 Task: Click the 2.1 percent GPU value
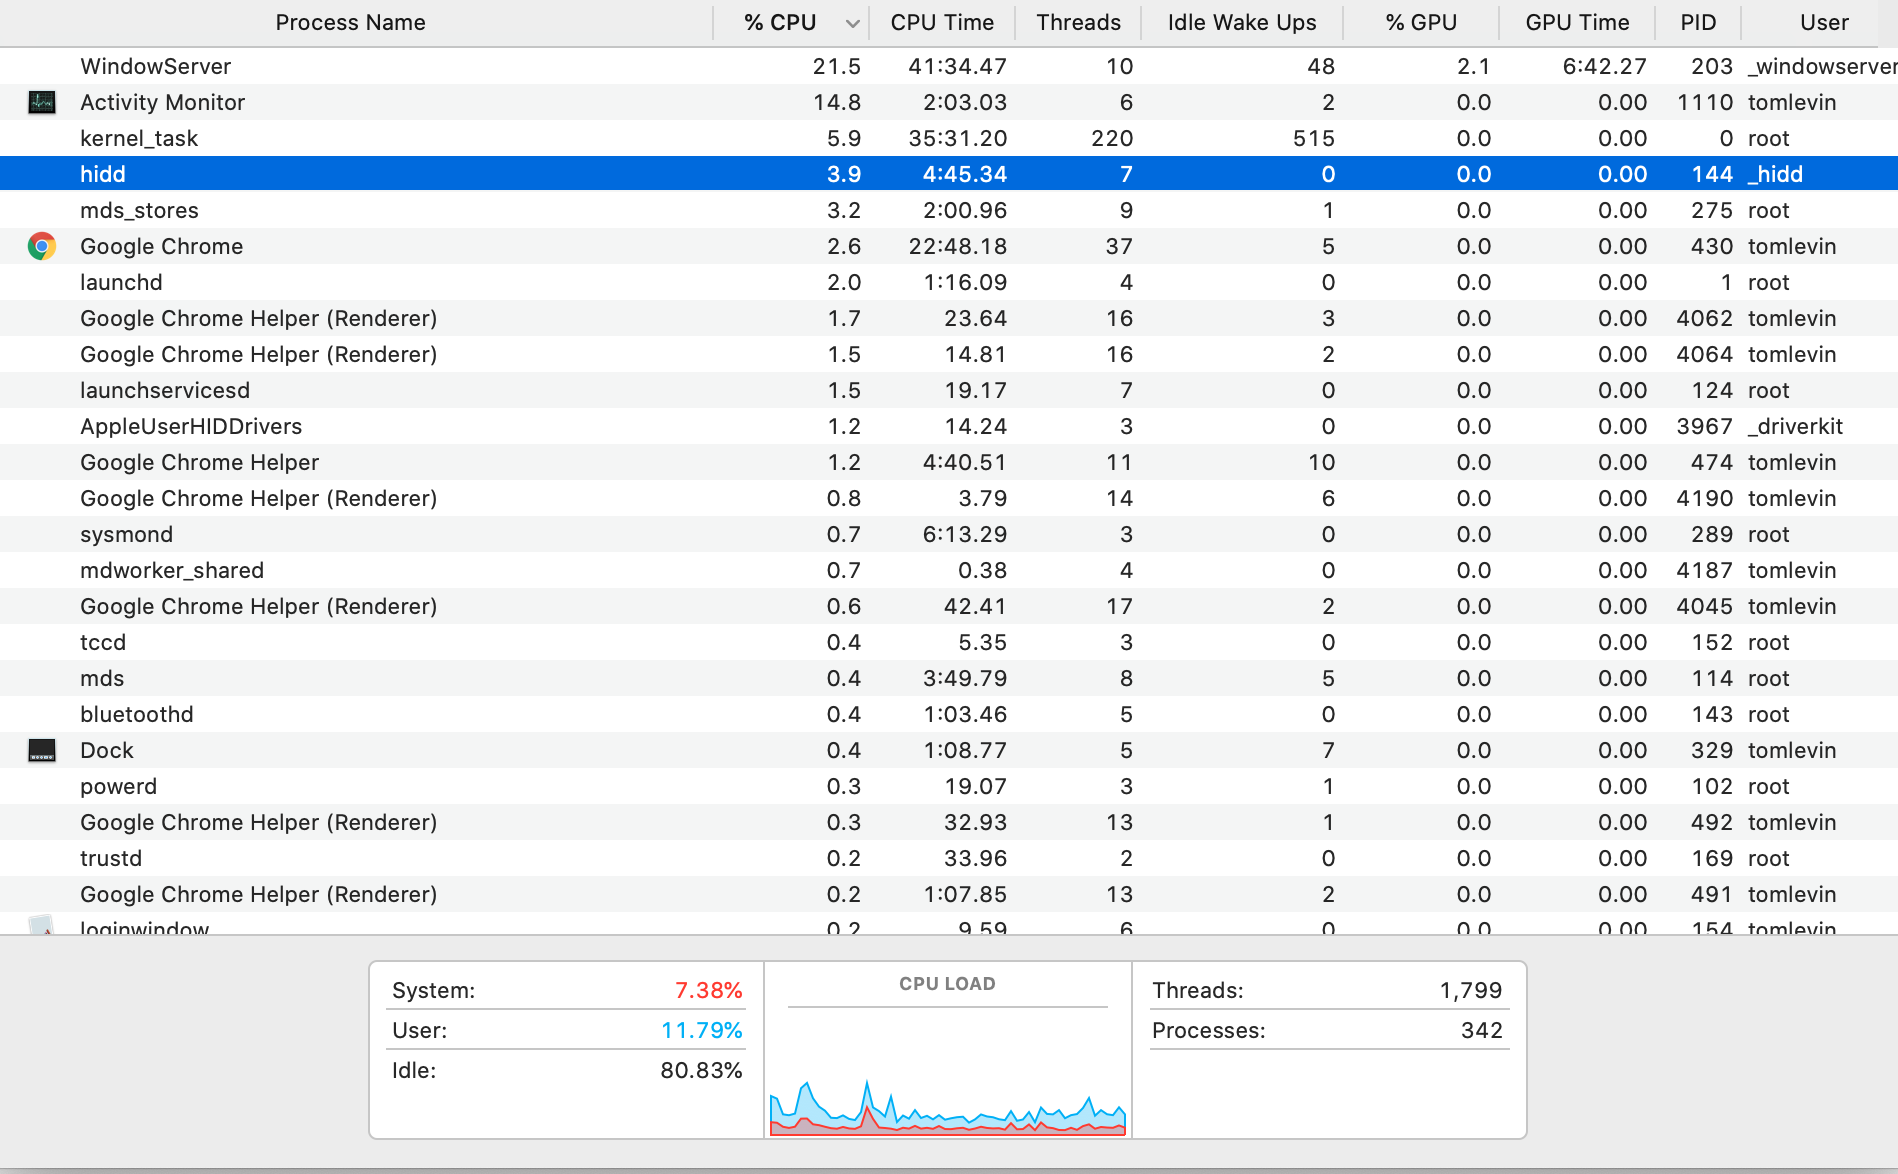pyautogui.click(x=1474, y=66)
